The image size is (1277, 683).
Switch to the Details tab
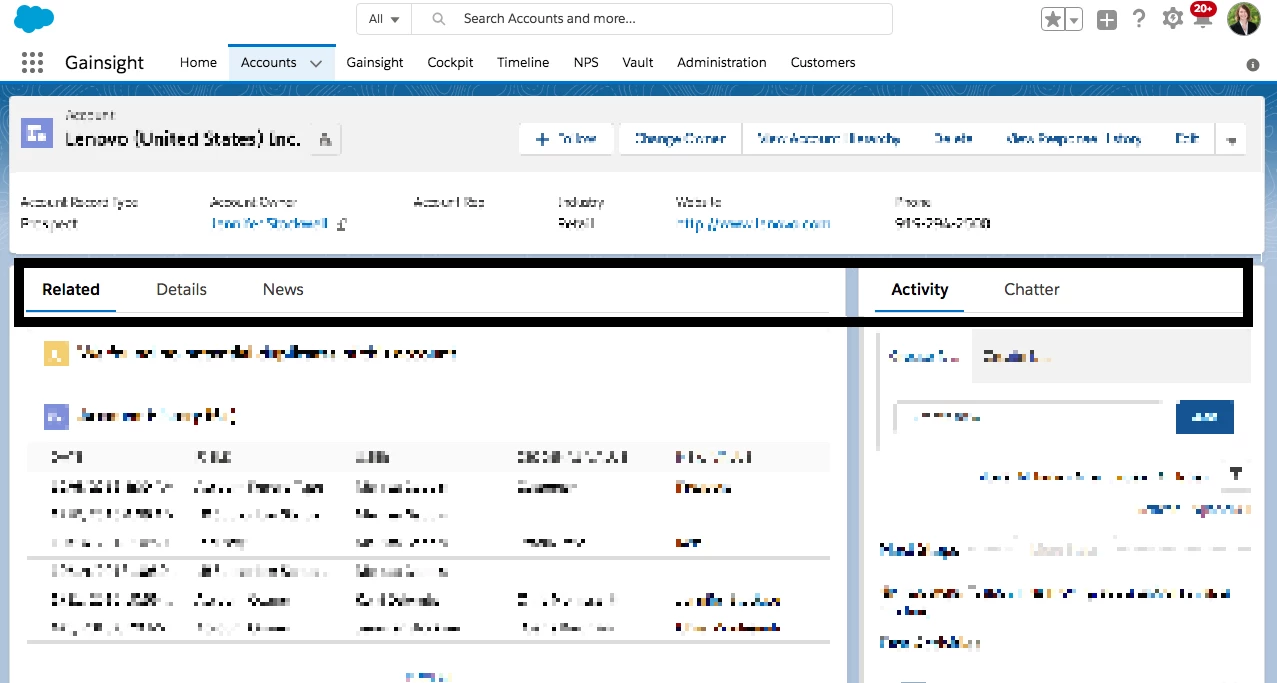tap(181, 290)
